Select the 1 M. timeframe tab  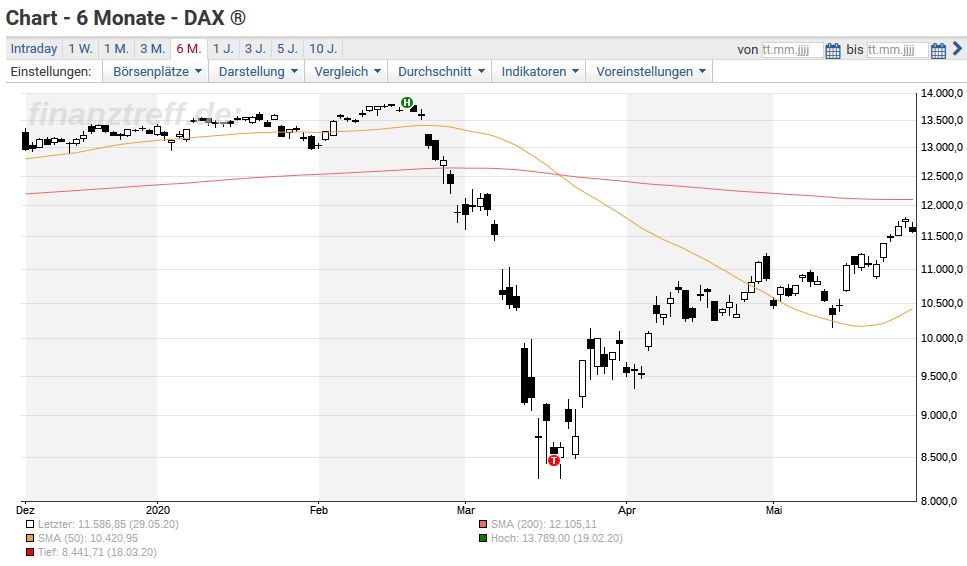(116, 49)
